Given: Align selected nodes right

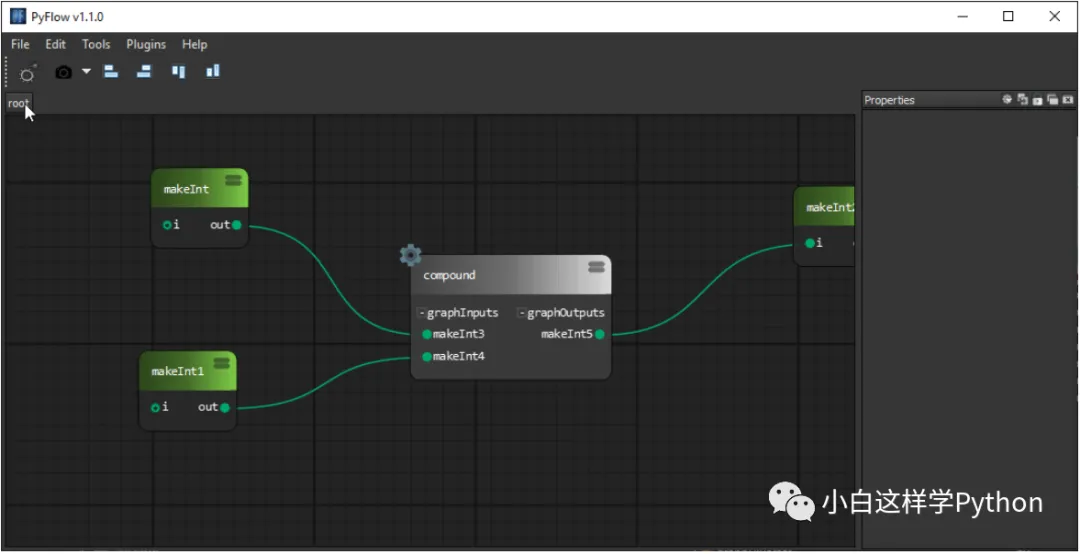Looking at the screenshot, I should [144, 71].
